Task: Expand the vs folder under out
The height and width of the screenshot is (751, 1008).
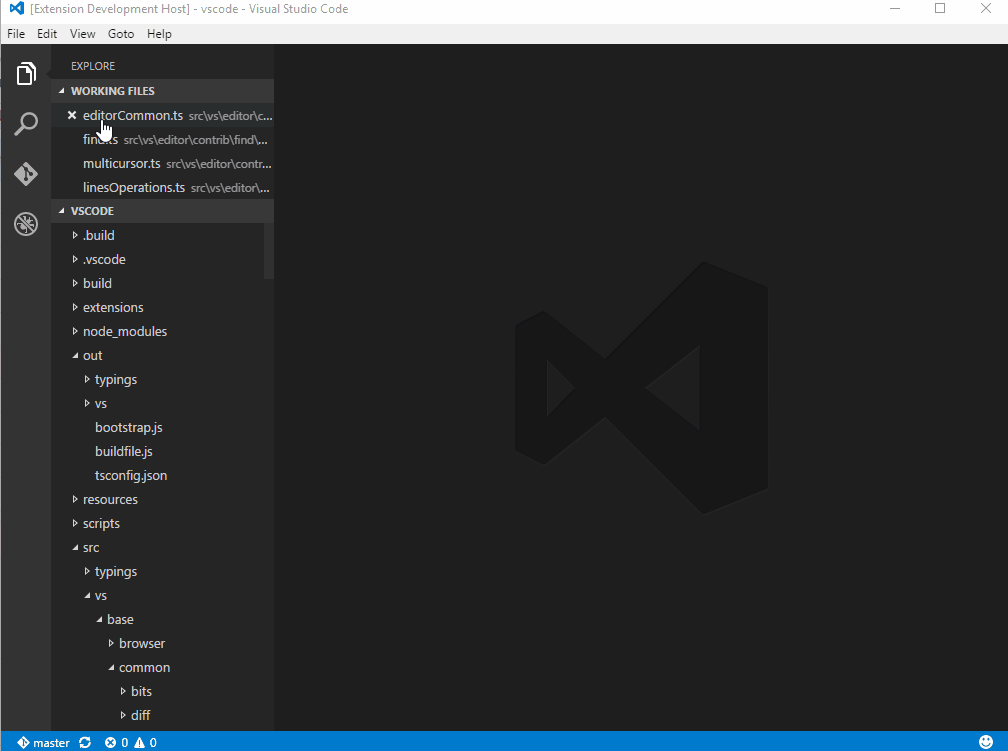Action: tap(87, 403)
